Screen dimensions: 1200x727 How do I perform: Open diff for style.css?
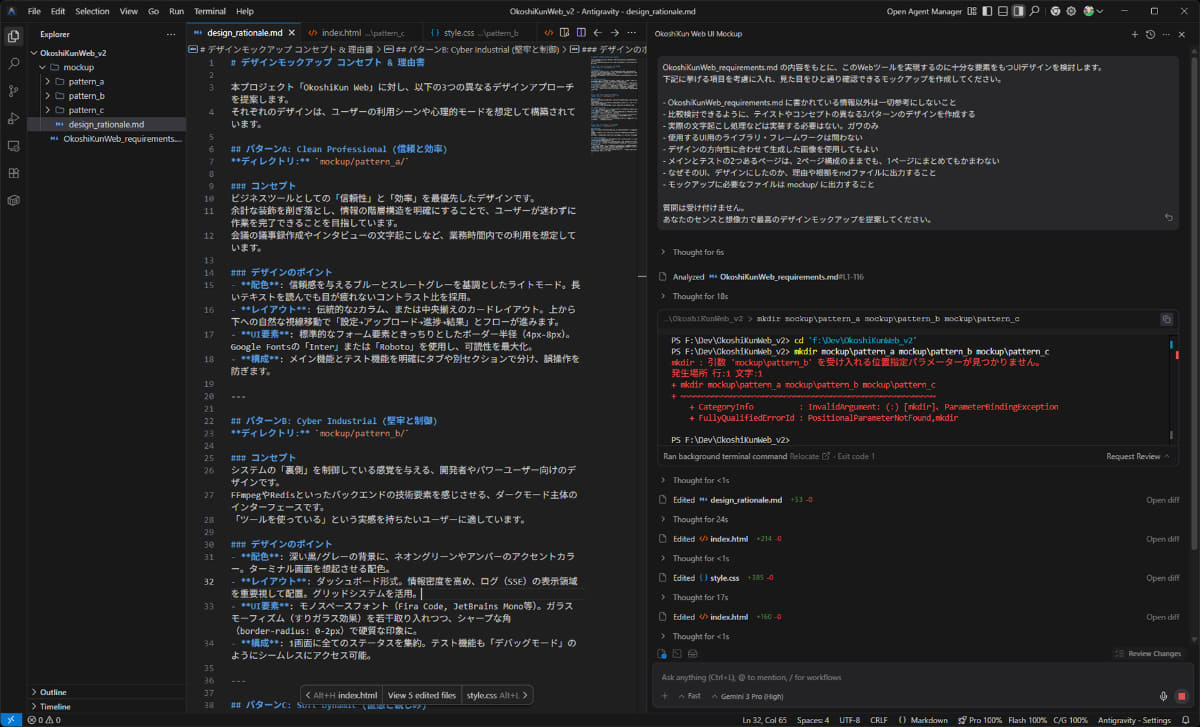pyautogui.click(x=1163, y=578)
